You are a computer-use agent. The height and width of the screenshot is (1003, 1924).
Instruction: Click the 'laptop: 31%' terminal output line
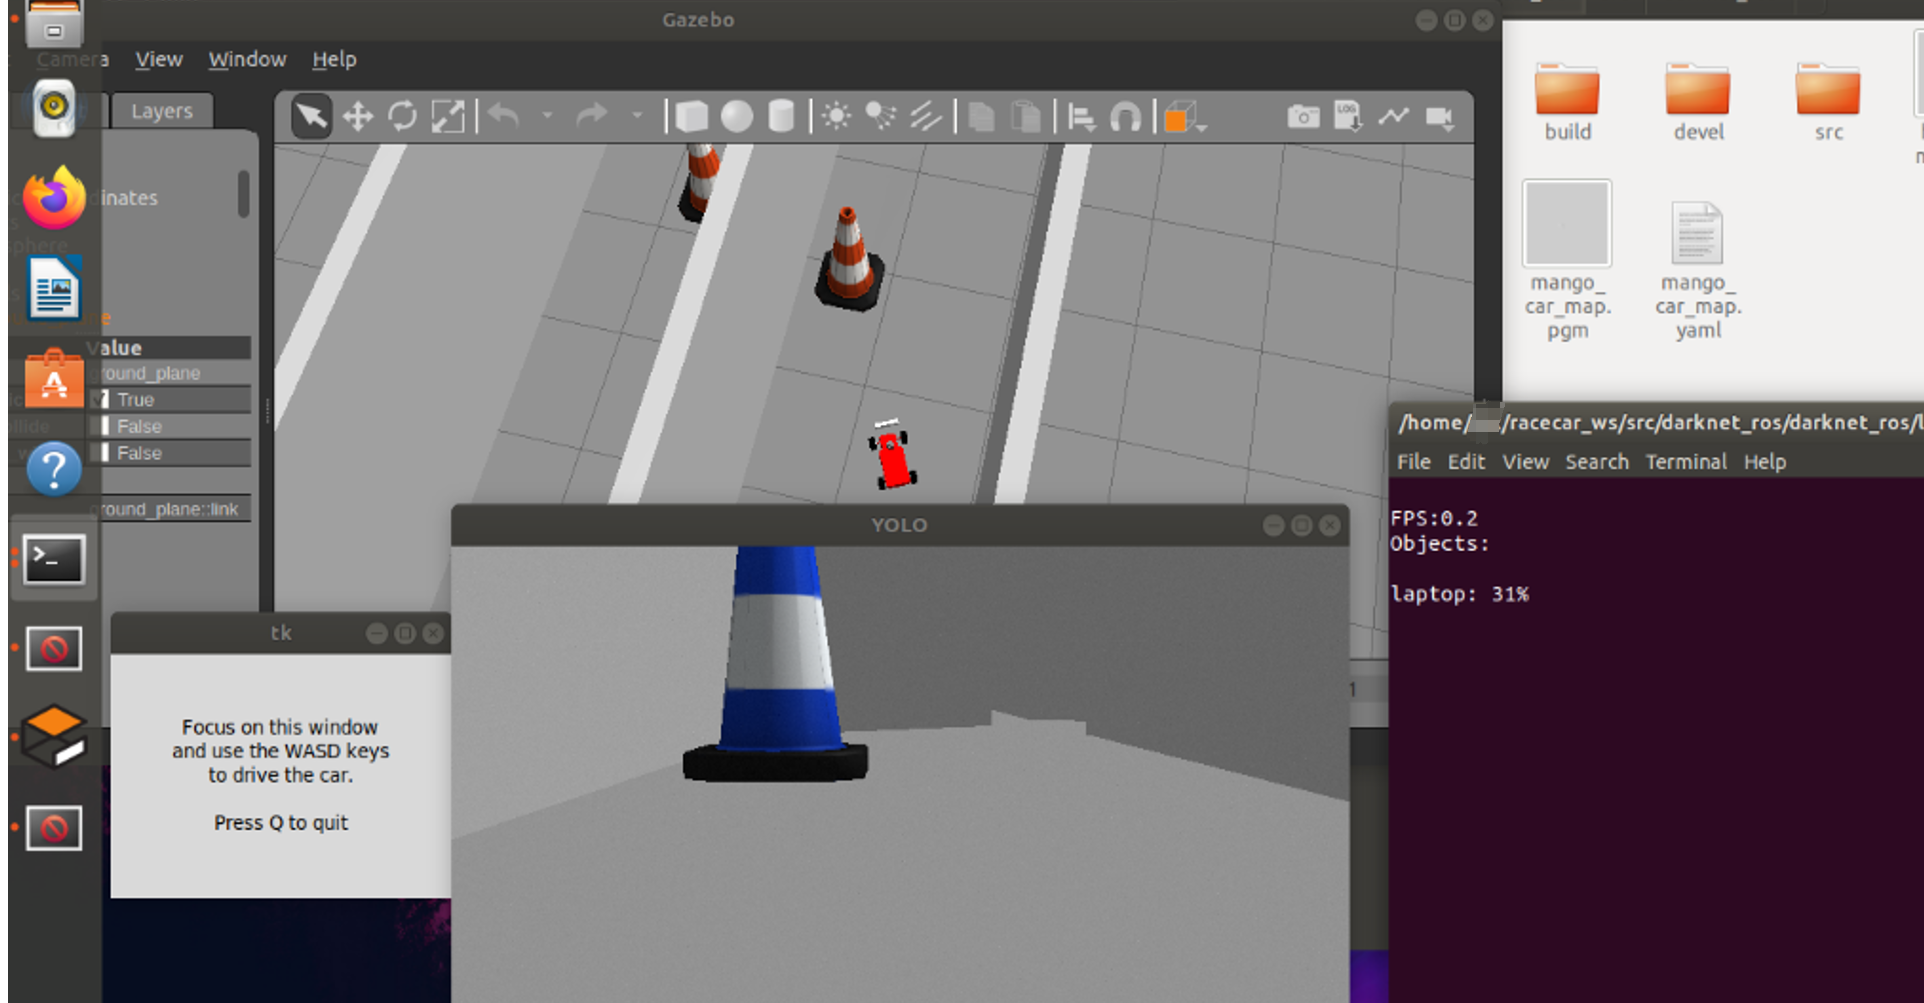pos(1459,594)
